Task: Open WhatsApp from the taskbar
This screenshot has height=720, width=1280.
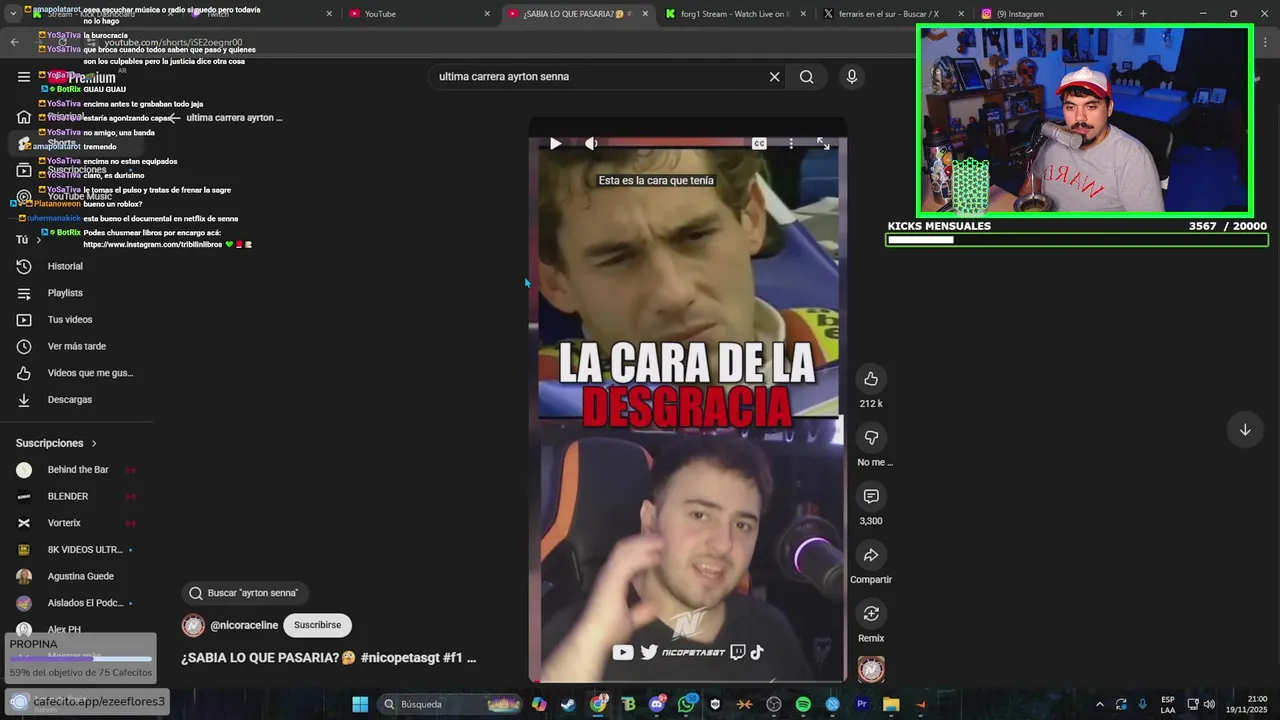Action: pyautogui.click(x=686, y=704)
